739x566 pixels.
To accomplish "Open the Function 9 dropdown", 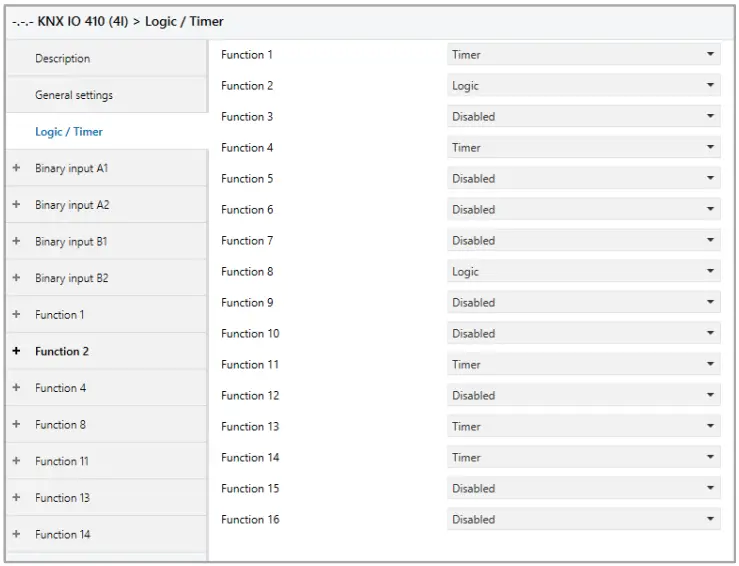I will click(583, 303).
